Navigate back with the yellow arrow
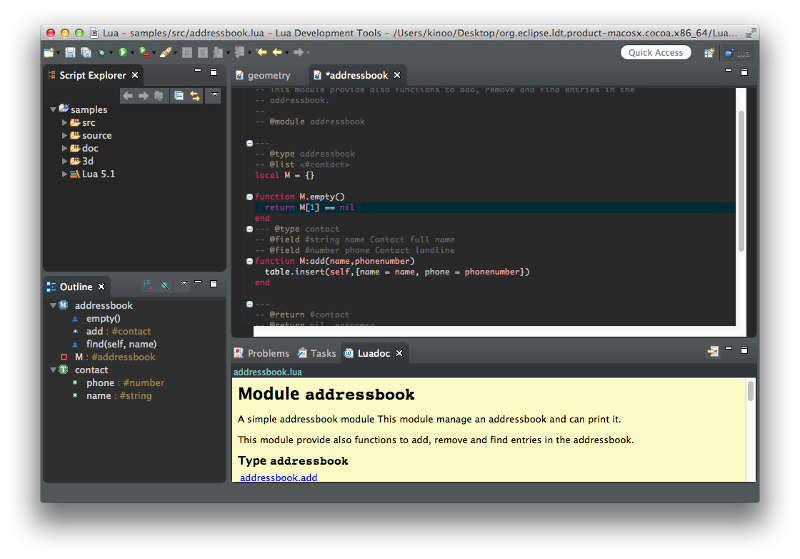This screenshot has height=559, width=800. [277, 53]
